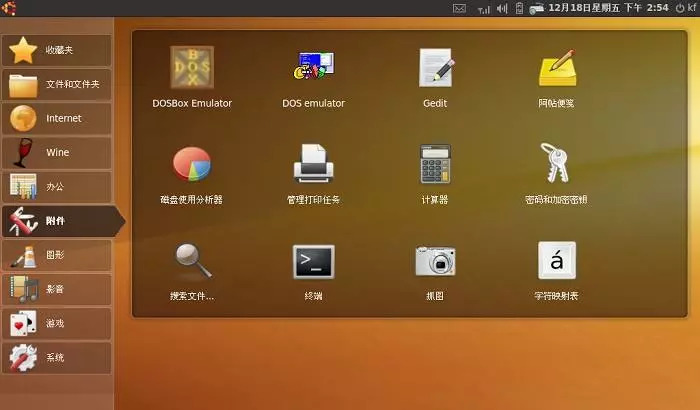This screenshot has height=410, width=700.
Task: Click the 'DOSBox Emulator' label text
Action: coord(192,103)
